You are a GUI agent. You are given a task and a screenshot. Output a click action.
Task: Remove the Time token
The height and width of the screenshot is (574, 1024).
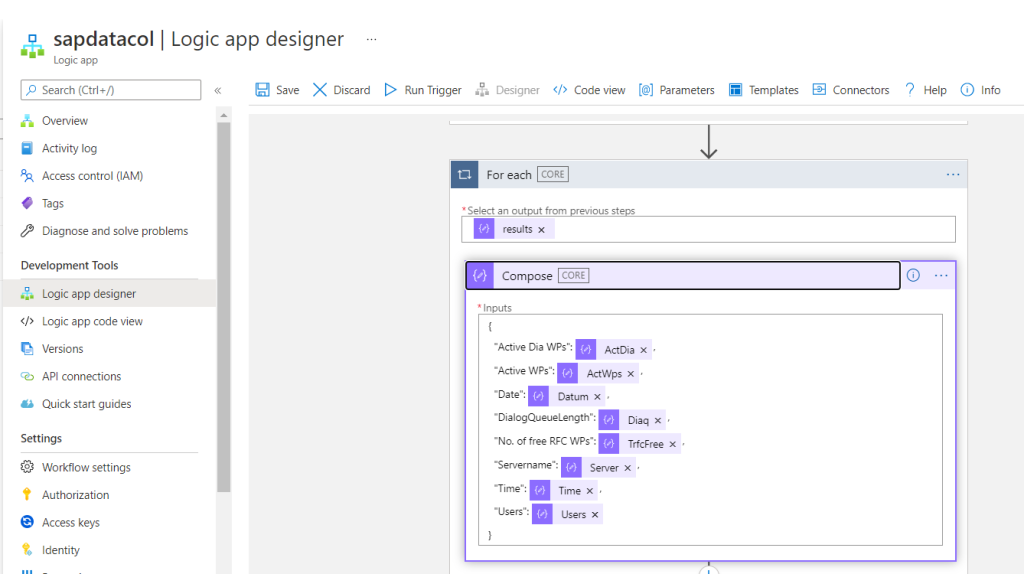pyautogui.click(x=589, y=491)
